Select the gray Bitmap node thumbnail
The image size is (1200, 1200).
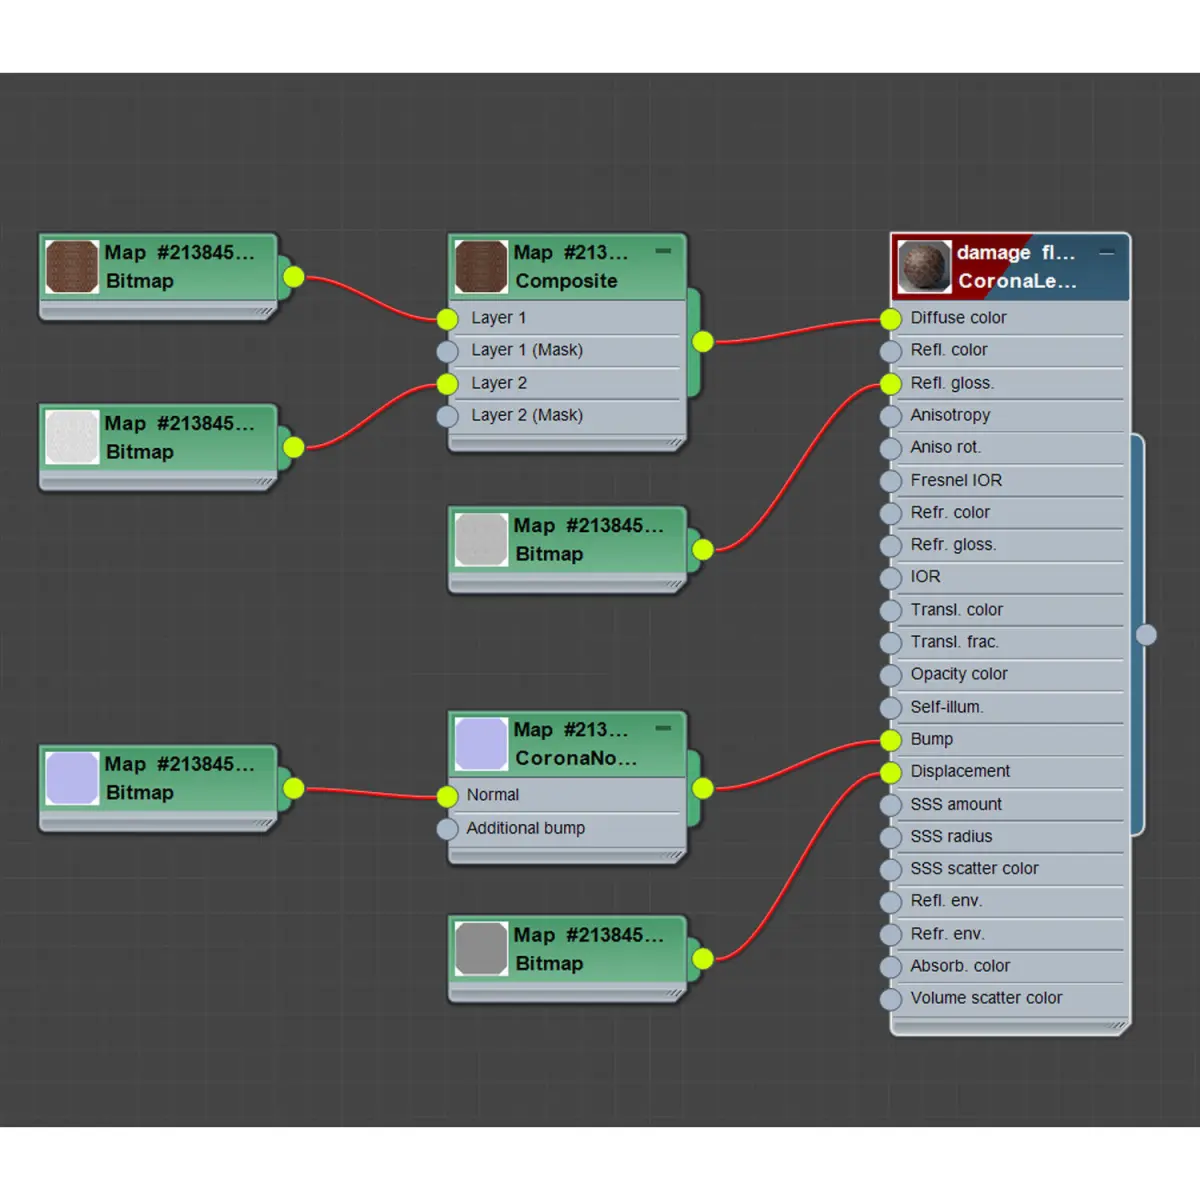(481, 949)
